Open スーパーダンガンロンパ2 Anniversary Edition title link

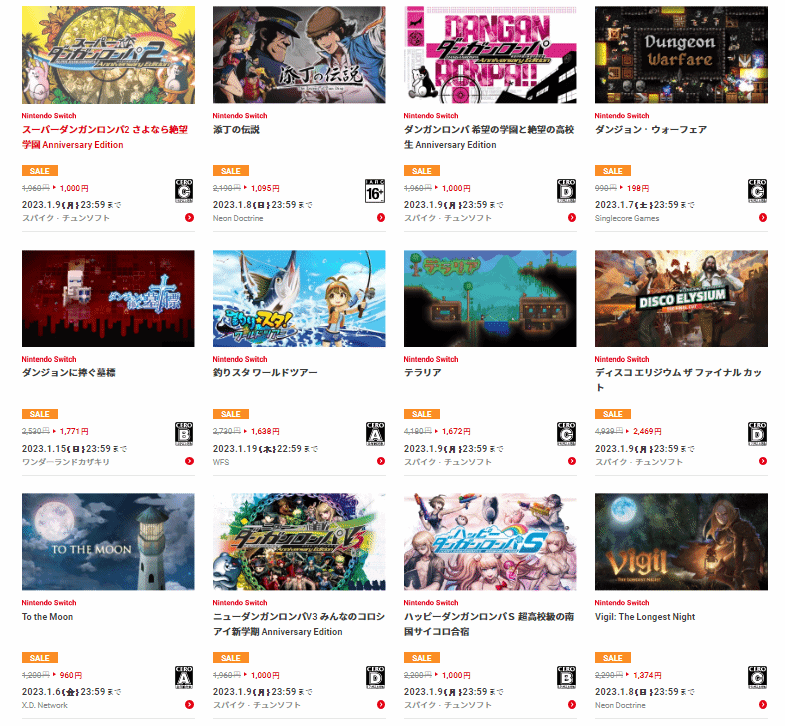pyautogui.click(x=105, y=137)
